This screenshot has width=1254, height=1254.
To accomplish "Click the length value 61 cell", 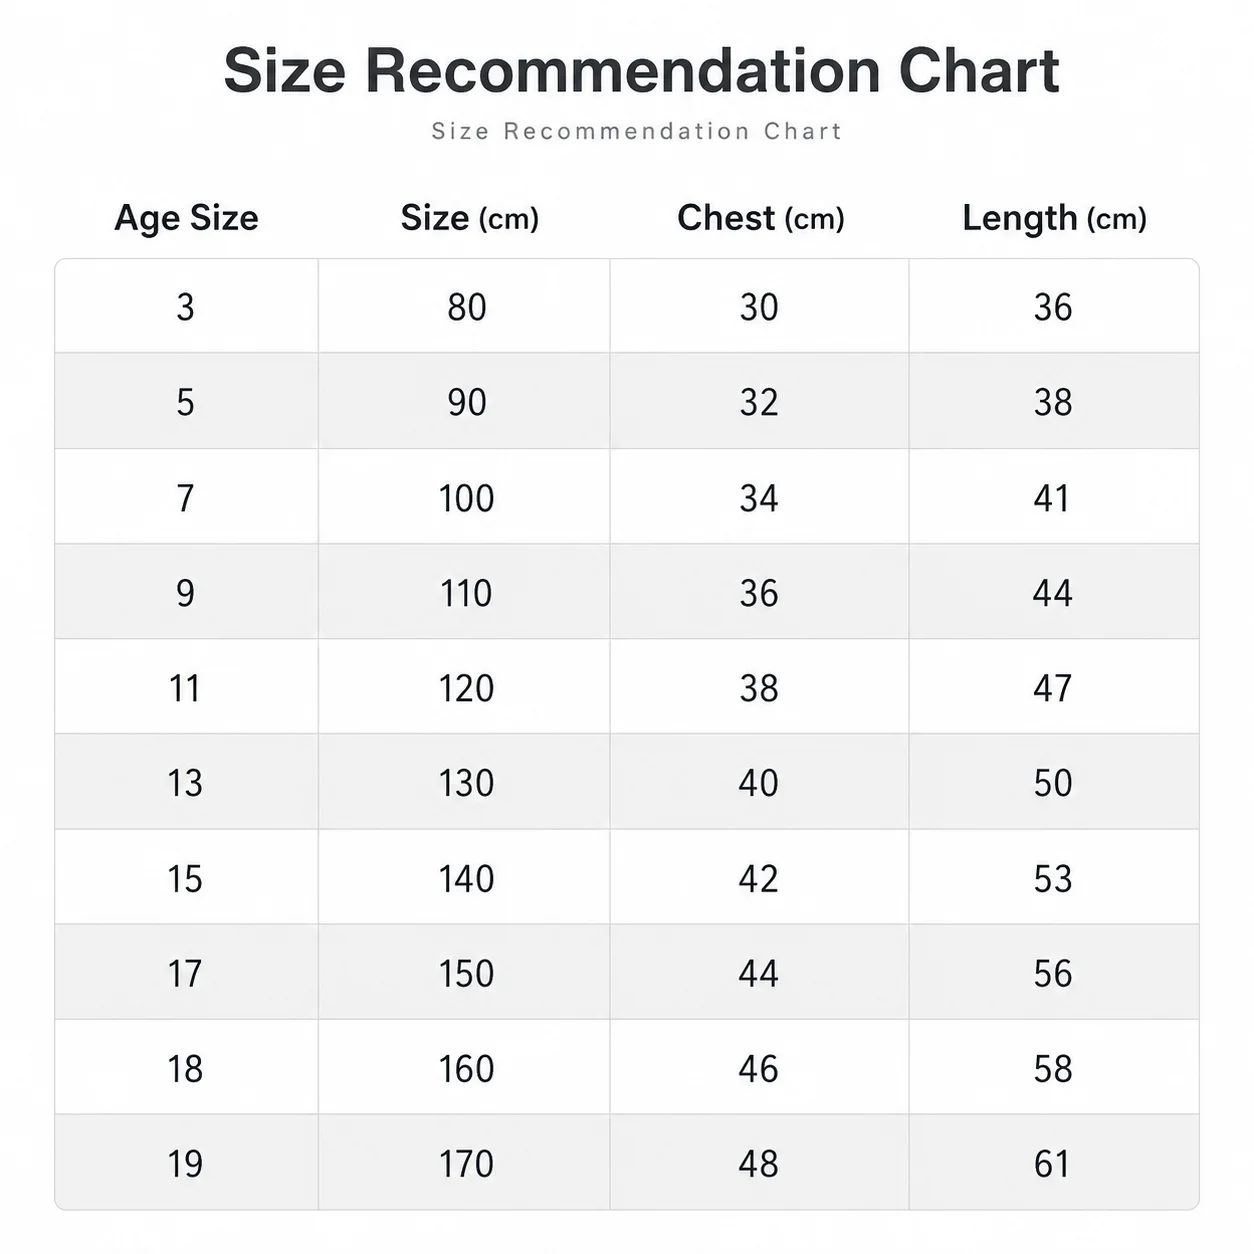I will pyautogui.click(x=1053, y=1162).
